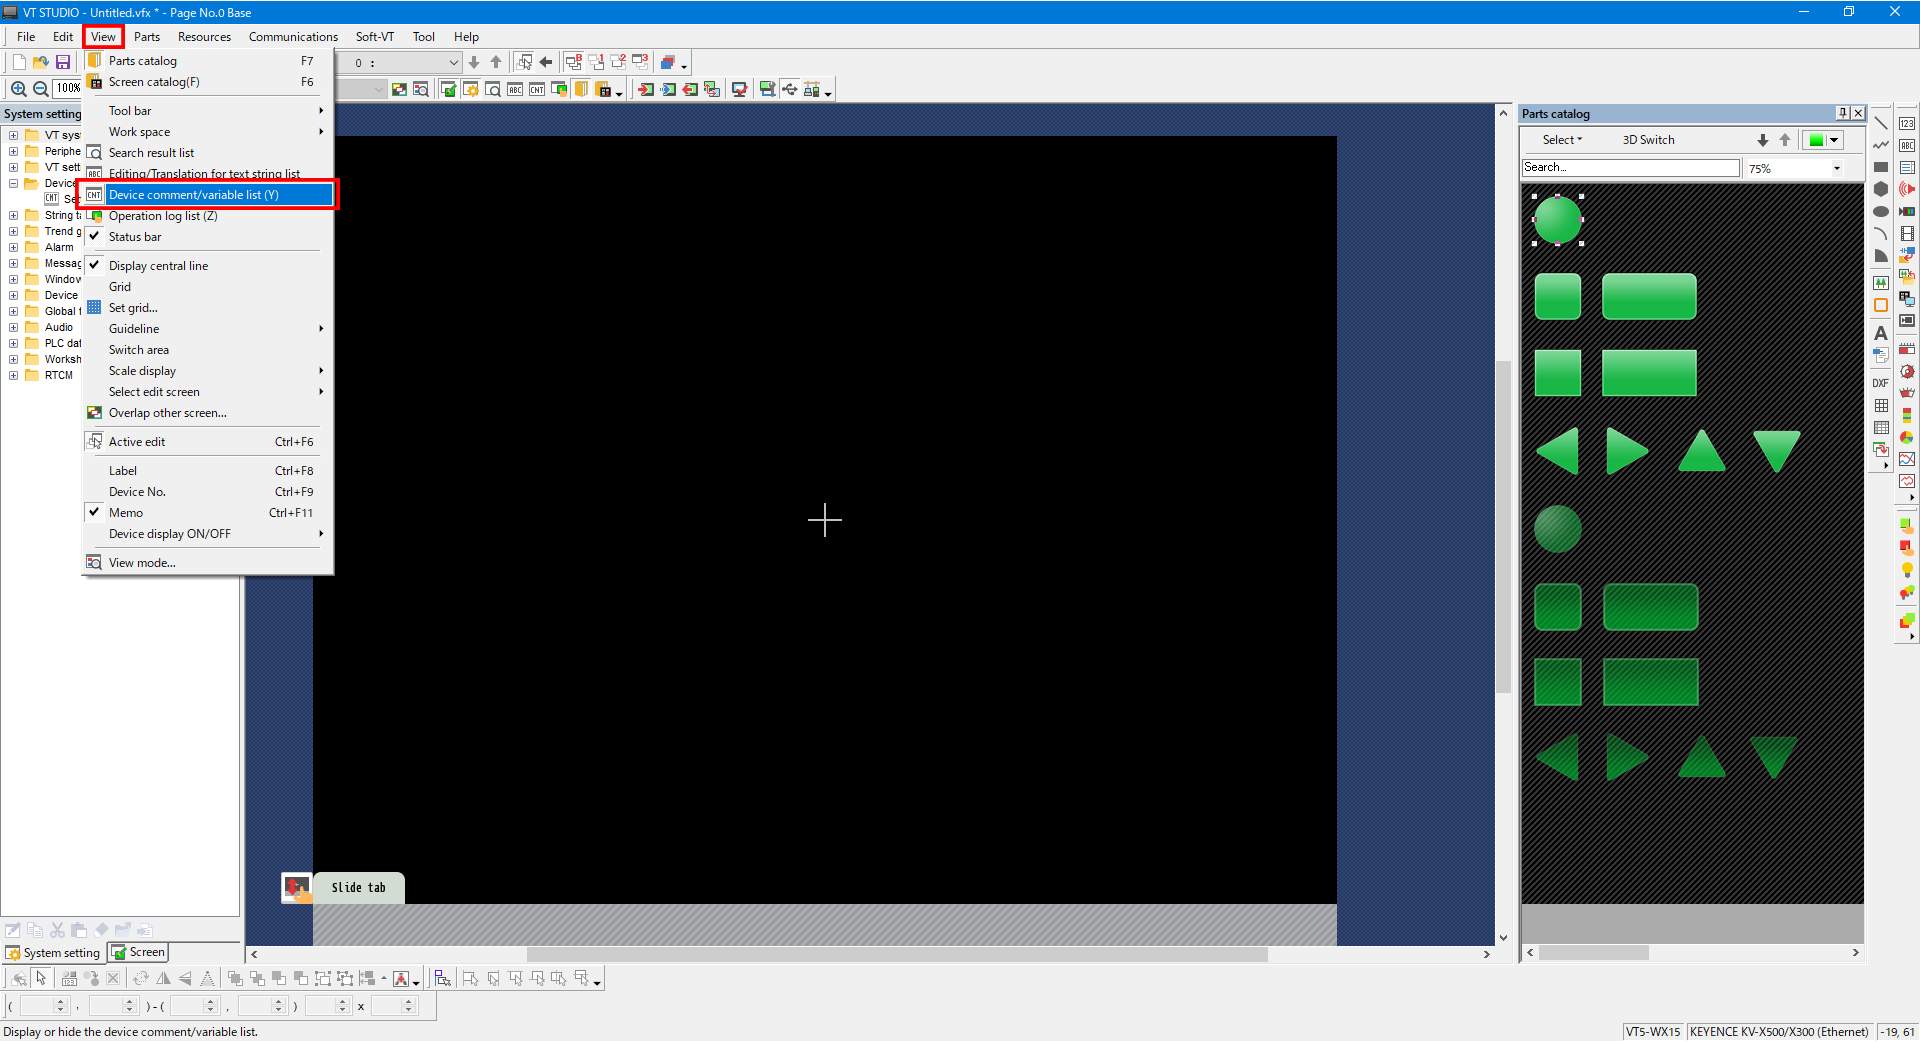The image size is (1920, 1042).
Task: Select the straight line drawing tool
Action: [x=1881, y=123]
